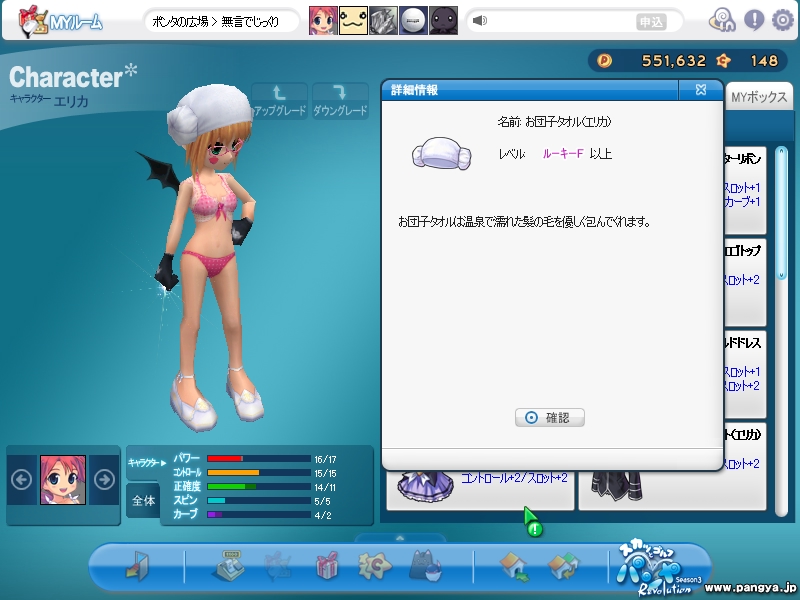Open the exclamation notice icon
The height and width of the screenshot is (600, 800).
click(x=754, y=20)
